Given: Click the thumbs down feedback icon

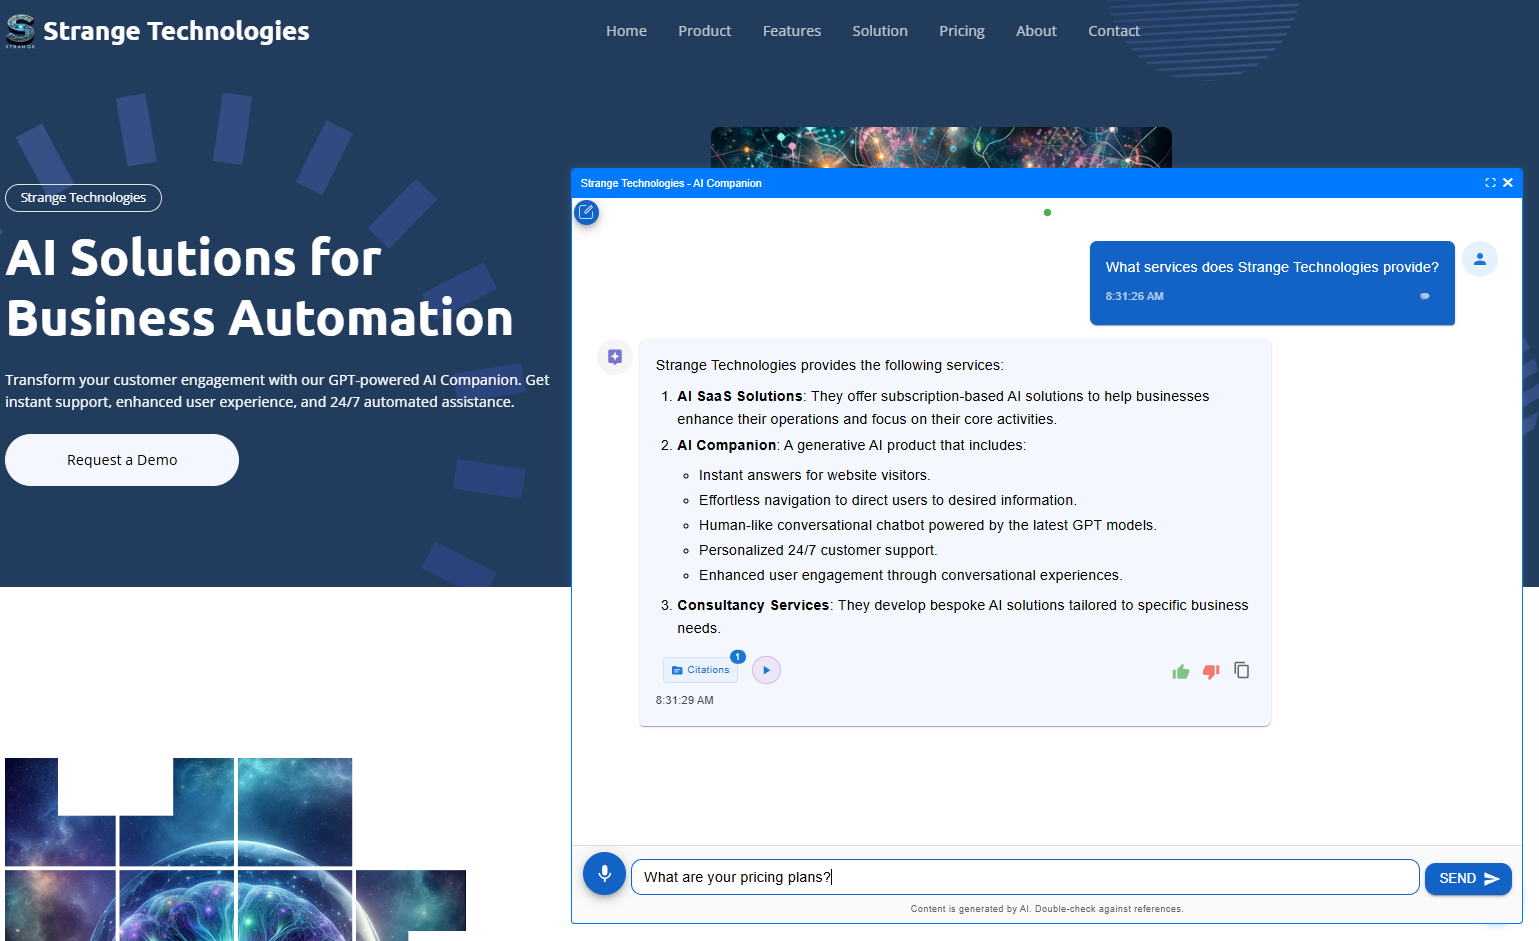Looking at the screenshot, I should pos(1211,672).
